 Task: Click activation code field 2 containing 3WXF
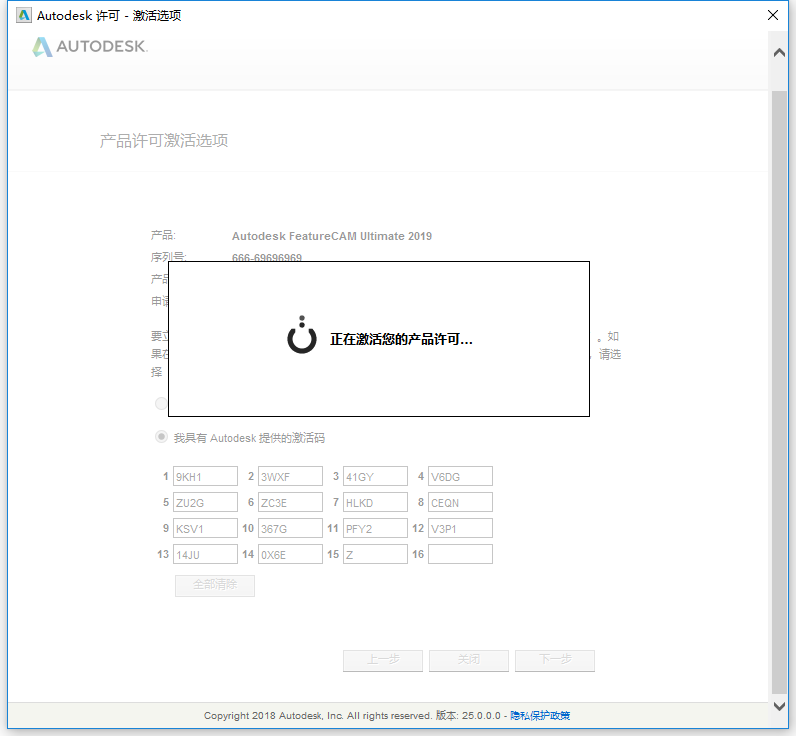coord(290,477)
